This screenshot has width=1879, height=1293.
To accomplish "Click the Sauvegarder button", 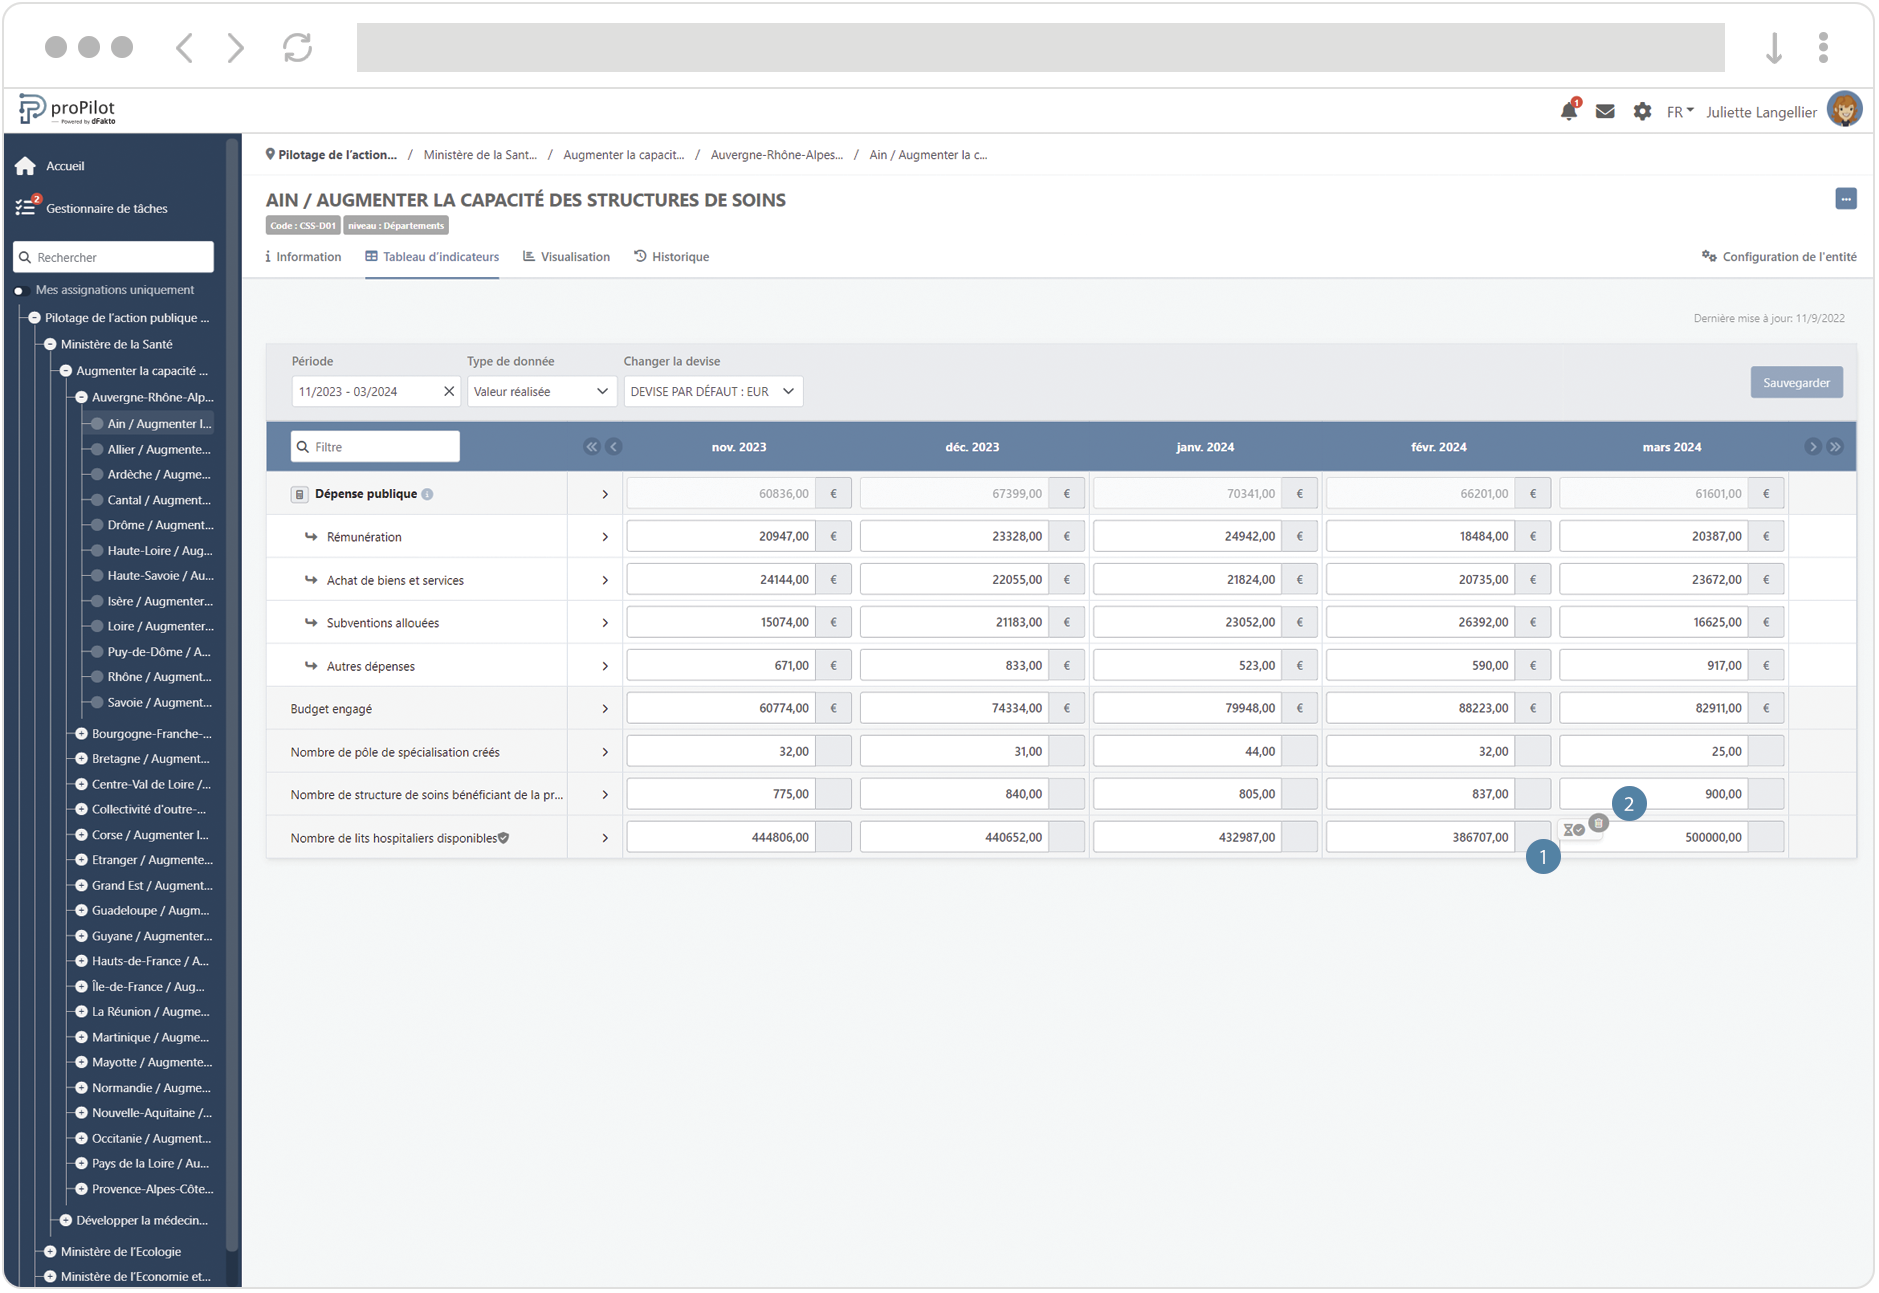I will 1796,383.
